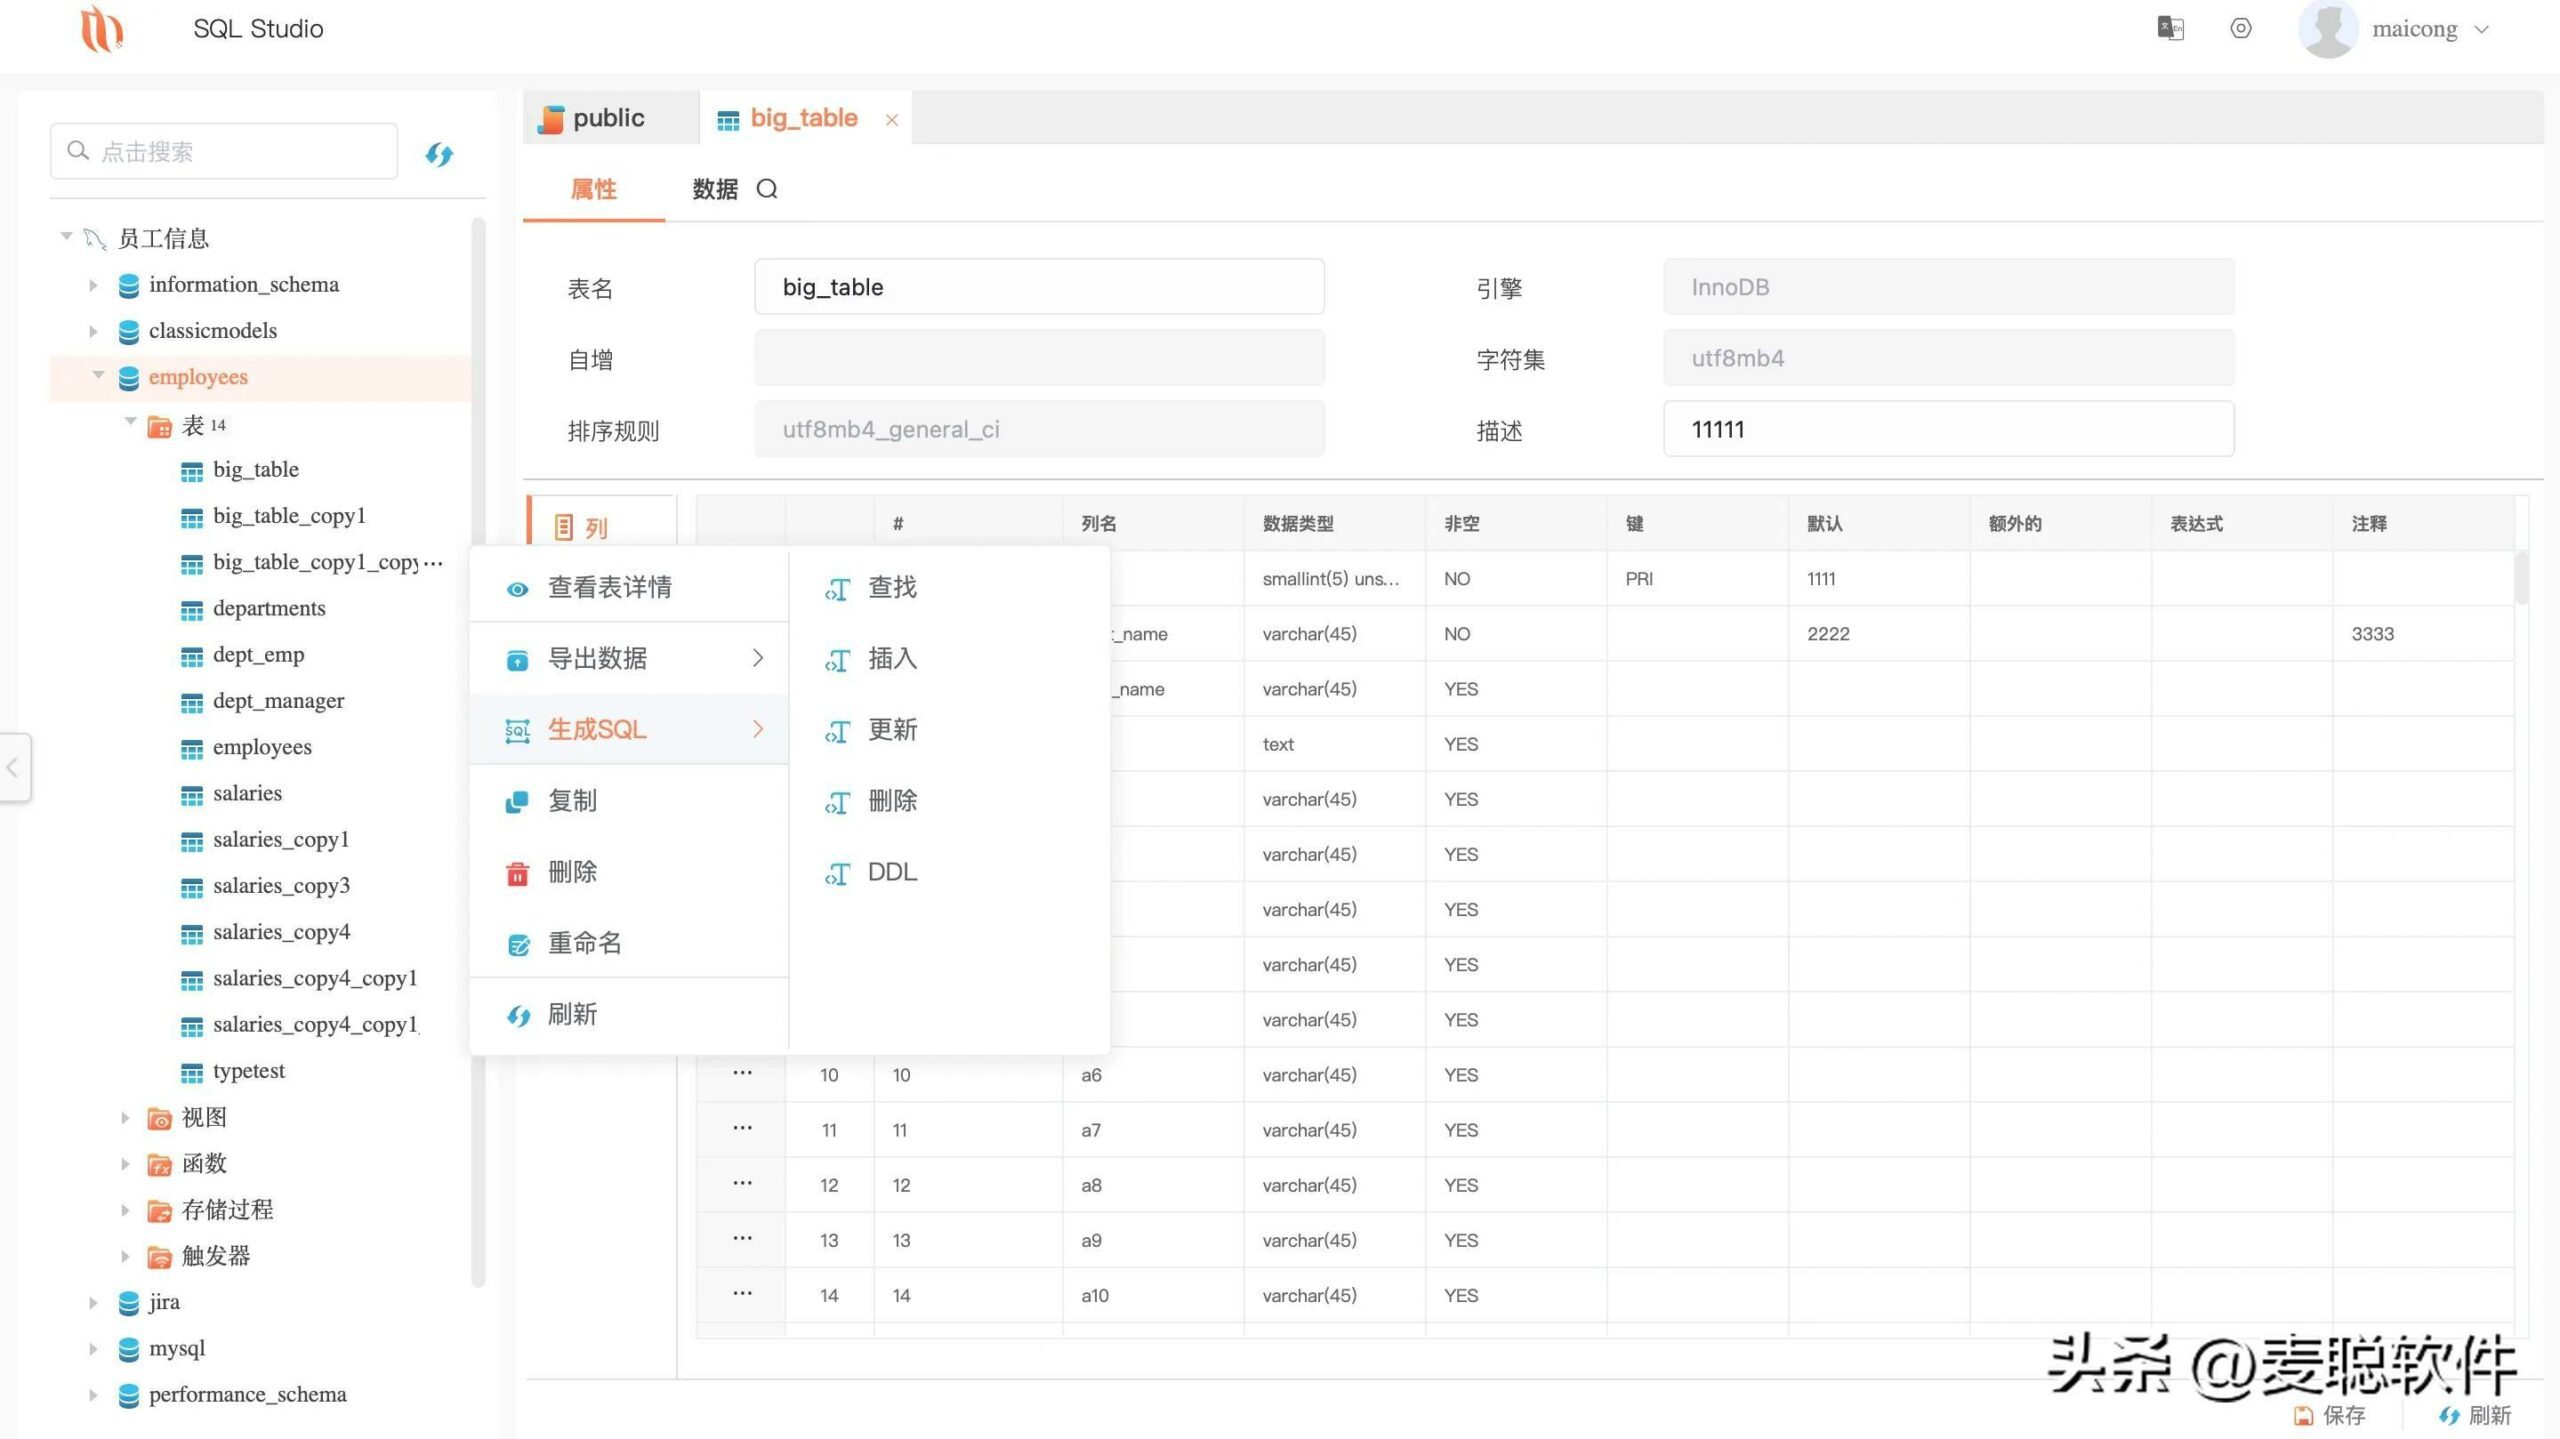The image size is (2560, 1439).
Task: Collapse the employees database node
Action: (98, 376)
